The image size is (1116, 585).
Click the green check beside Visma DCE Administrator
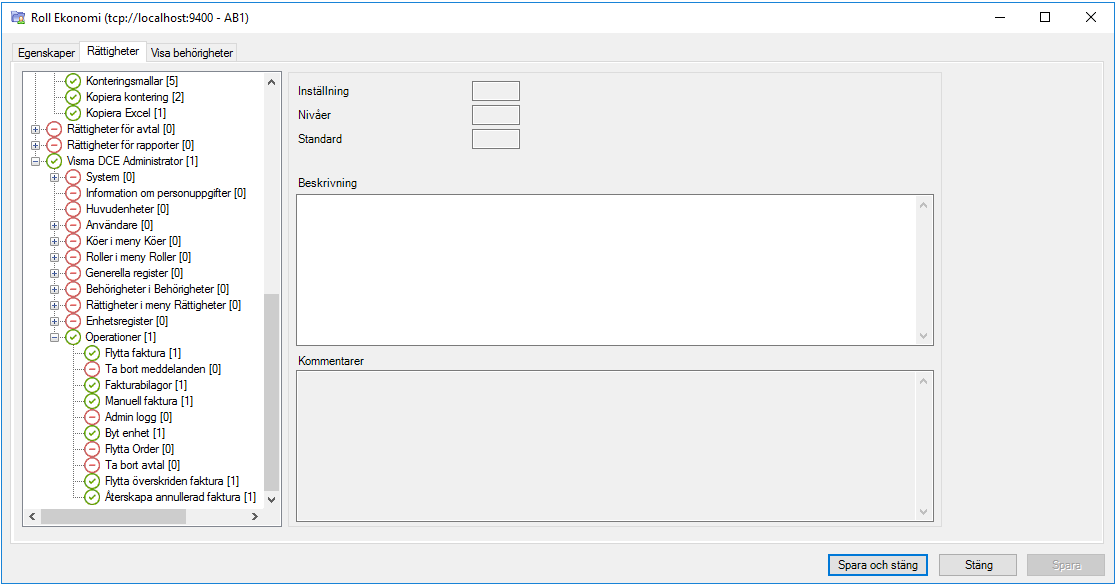coord(52,161)
